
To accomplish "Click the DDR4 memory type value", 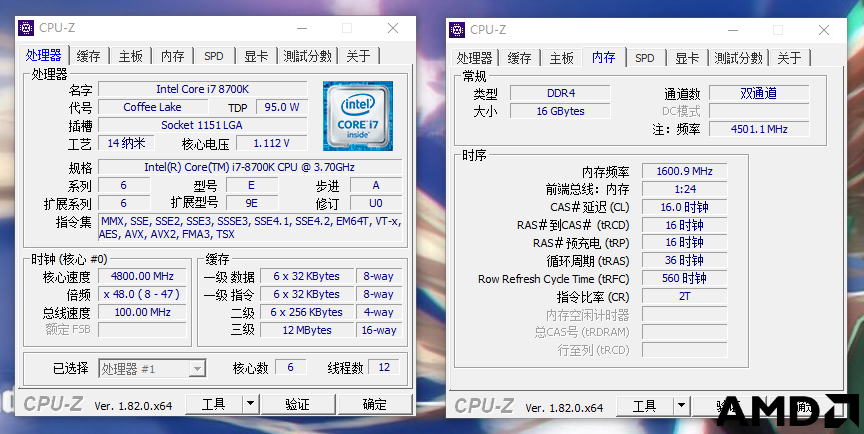I will pyautogui.click(x=560, y=93).
